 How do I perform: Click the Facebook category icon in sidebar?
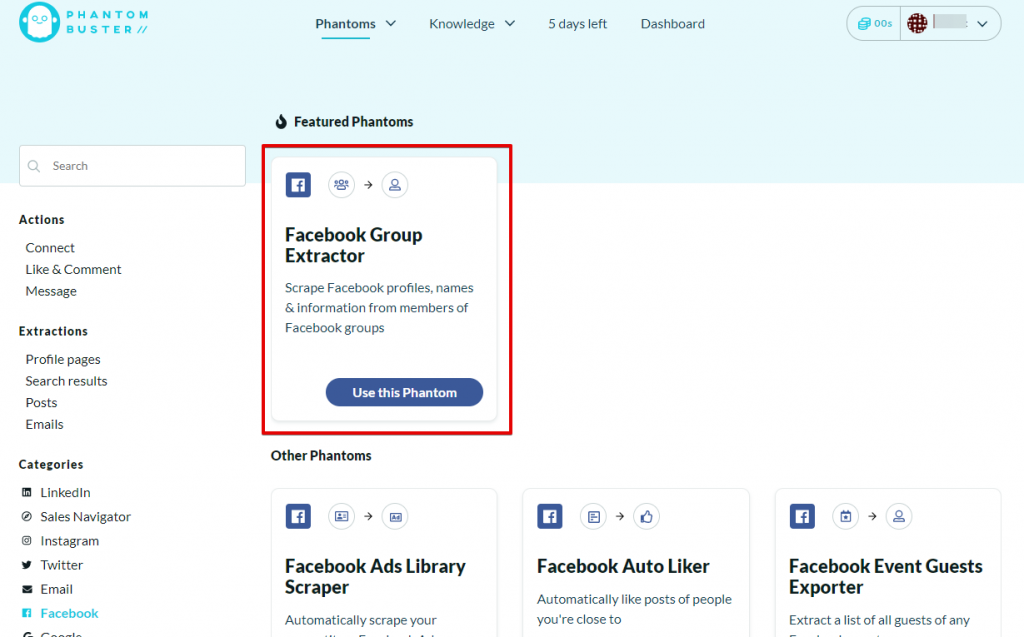click(27, 613)
